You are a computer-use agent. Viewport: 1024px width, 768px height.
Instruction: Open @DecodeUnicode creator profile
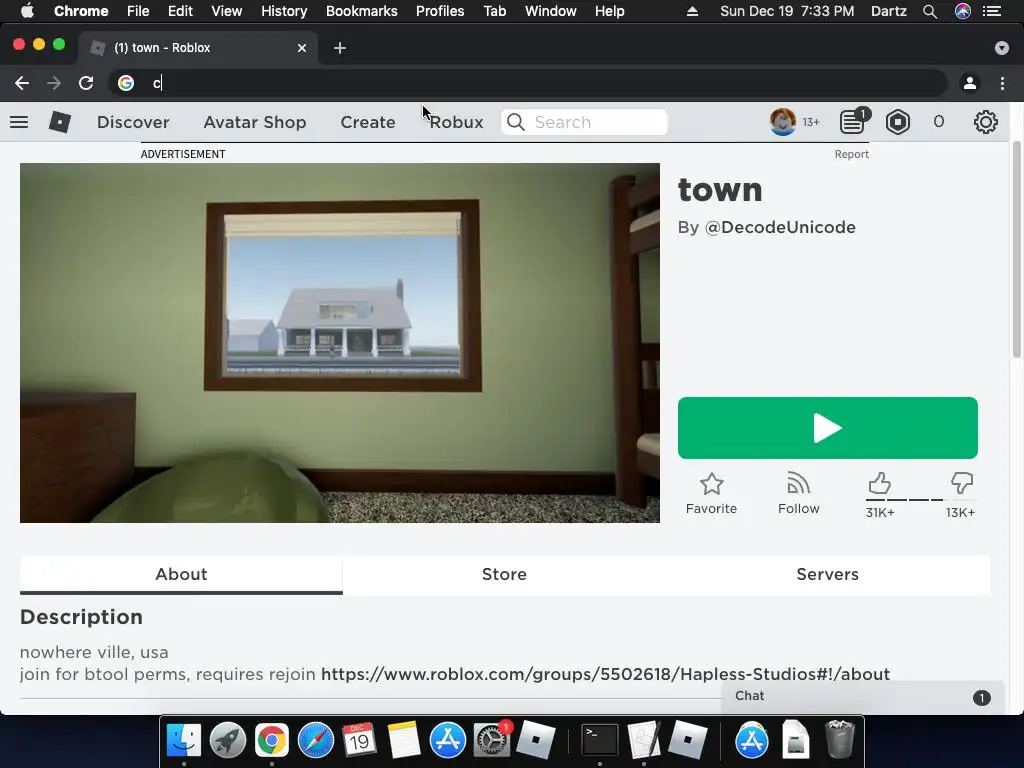click(x=780, y=227)
